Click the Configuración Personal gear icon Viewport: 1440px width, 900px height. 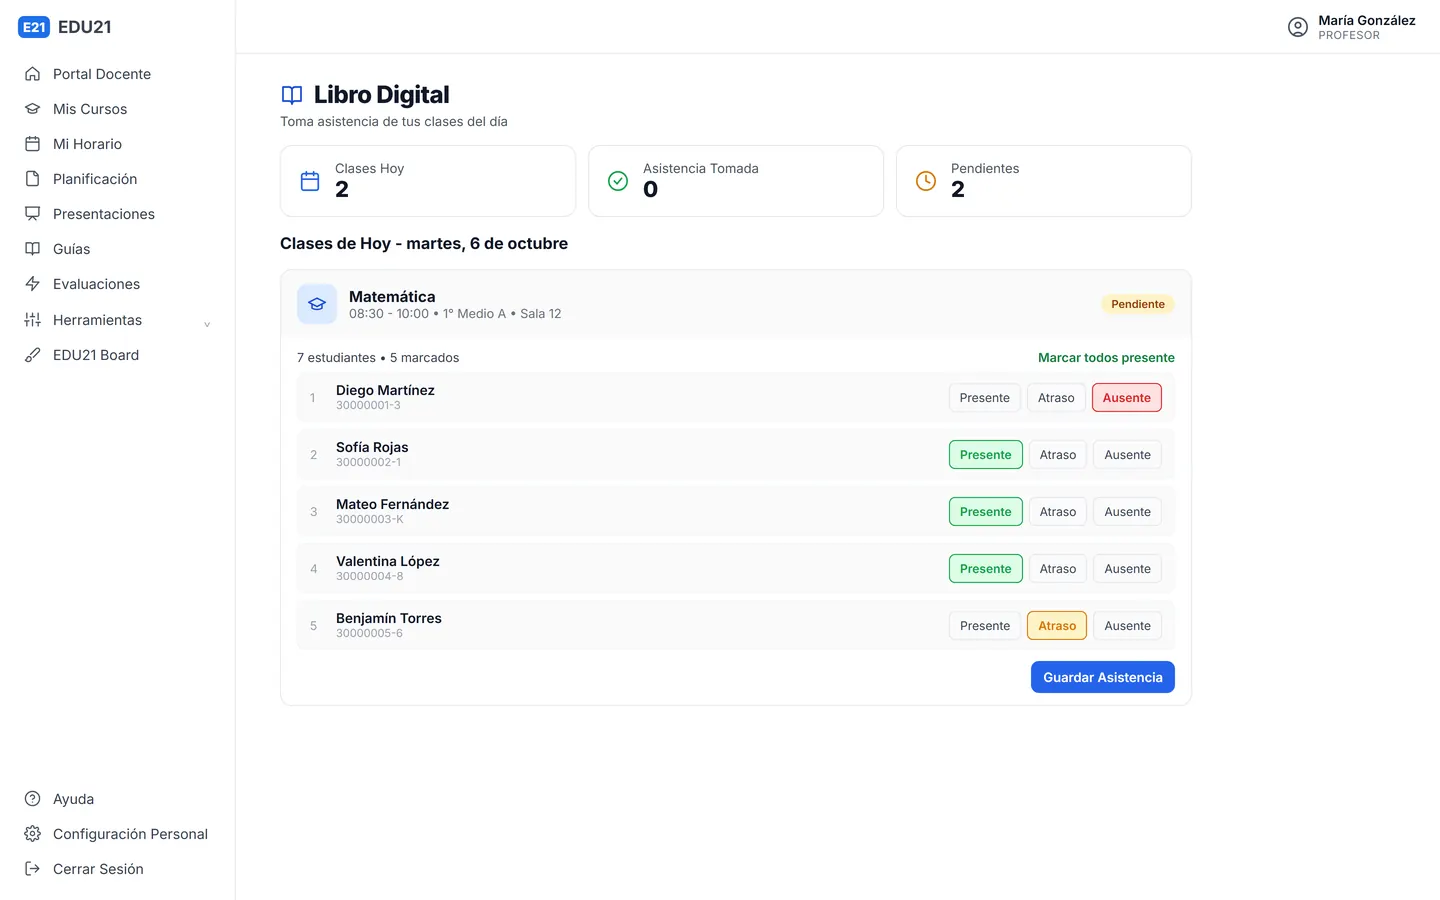(33, 834)
